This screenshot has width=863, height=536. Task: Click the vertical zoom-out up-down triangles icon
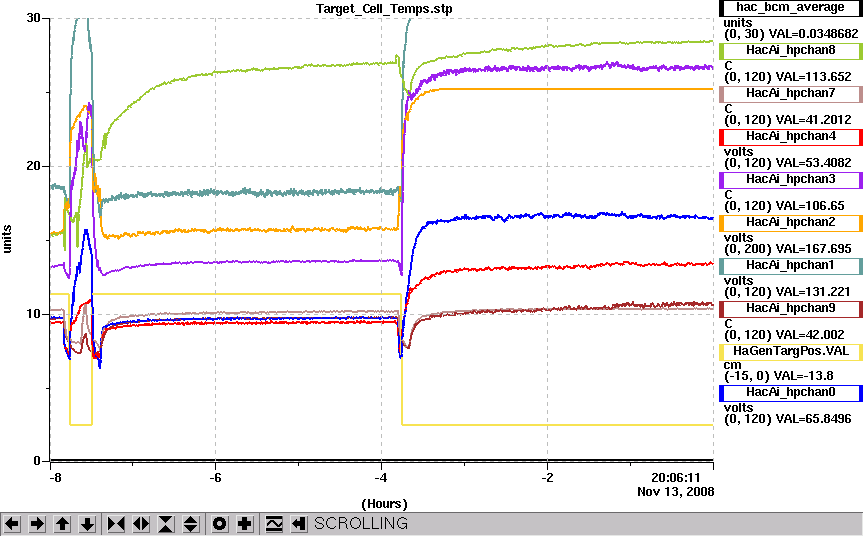point(190,523)
